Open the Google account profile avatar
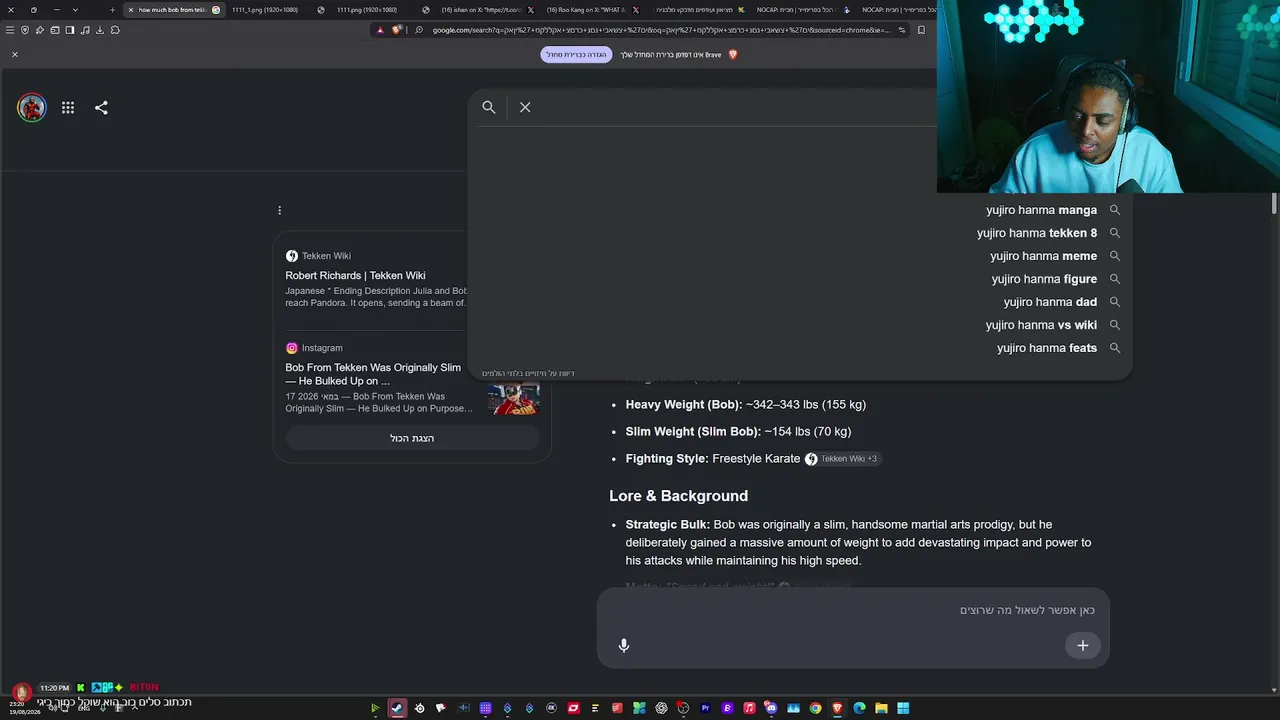 tap(32, 108)
